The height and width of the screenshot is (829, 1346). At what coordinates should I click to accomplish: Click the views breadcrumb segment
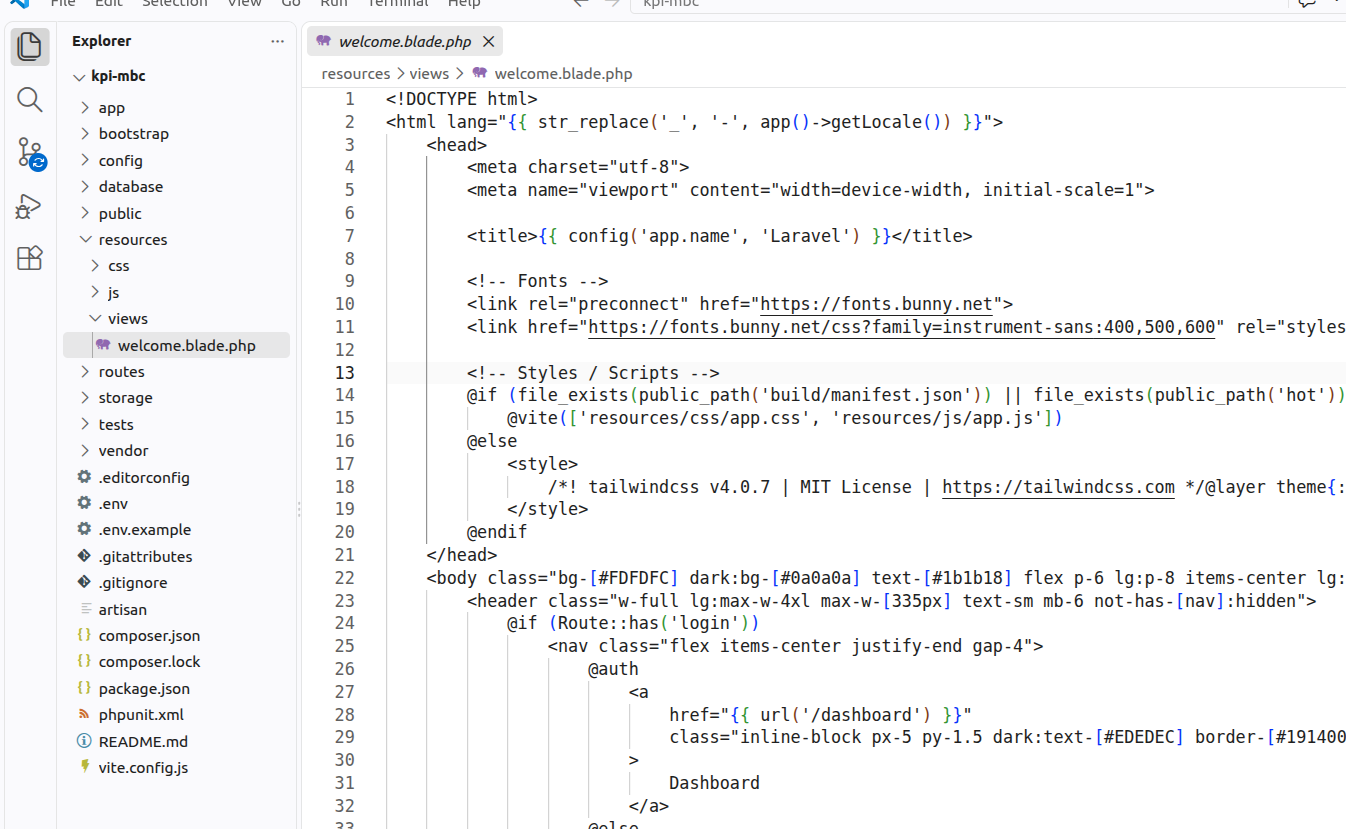tap(429, 74)
